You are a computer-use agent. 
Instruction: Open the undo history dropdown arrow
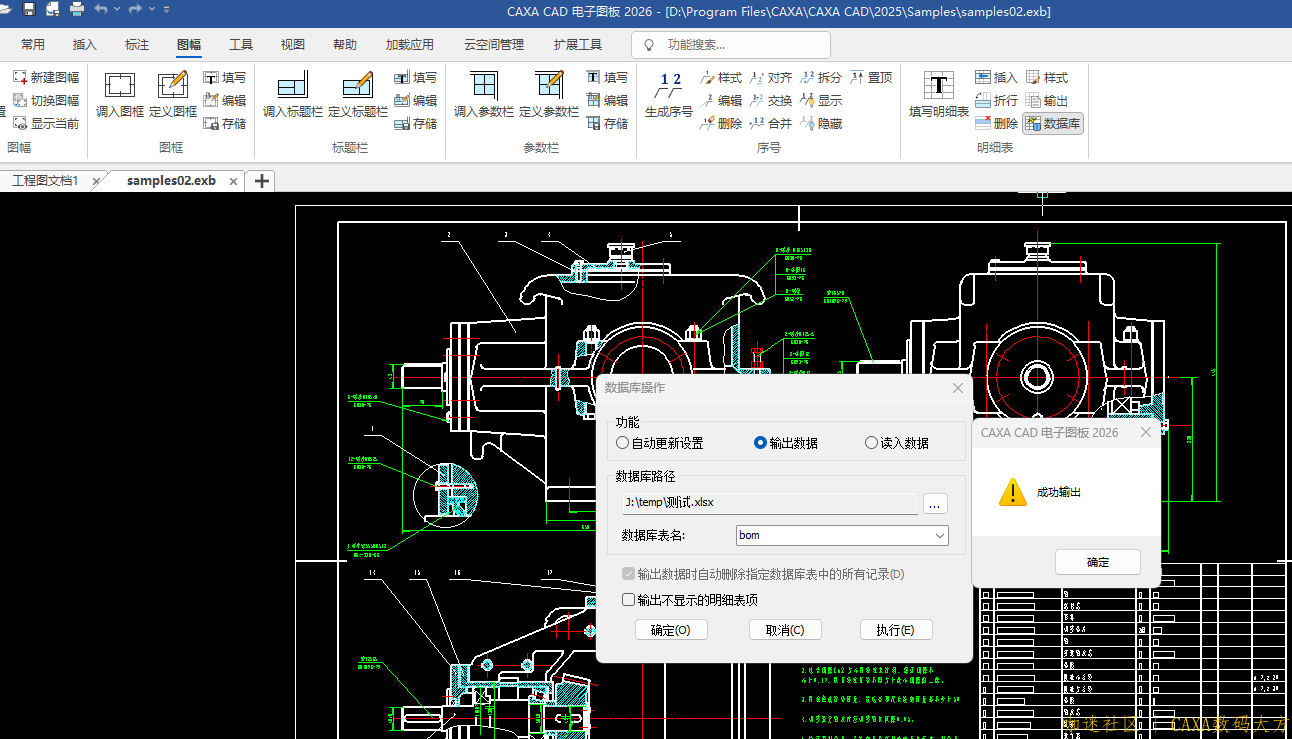(x=117, y=10)
